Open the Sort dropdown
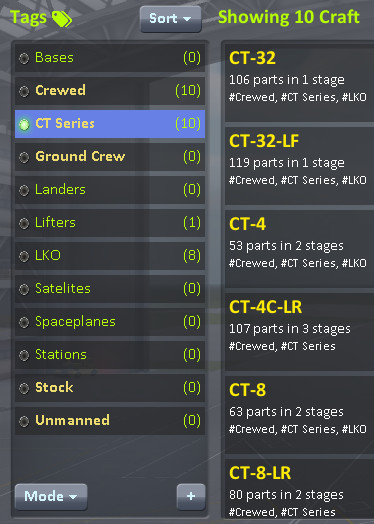 coord(170,19)
